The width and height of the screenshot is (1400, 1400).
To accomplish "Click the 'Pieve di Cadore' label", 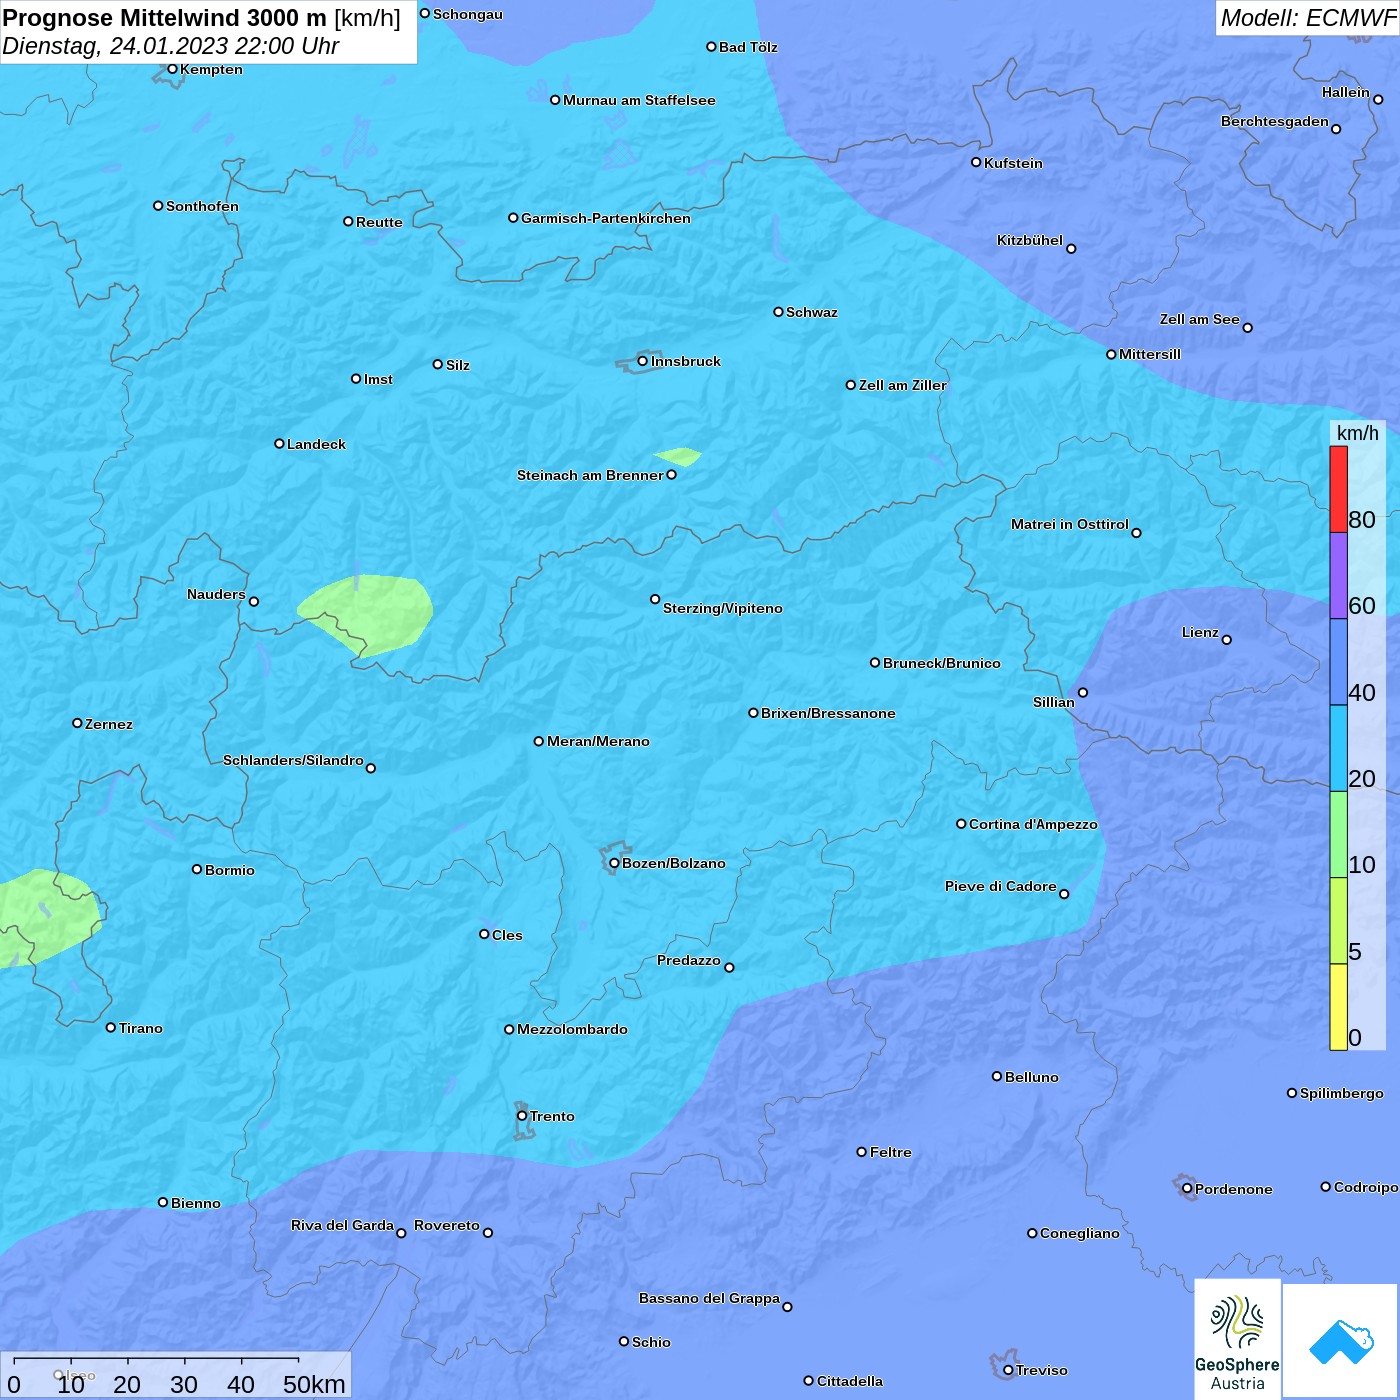I will pos(1001,886).
